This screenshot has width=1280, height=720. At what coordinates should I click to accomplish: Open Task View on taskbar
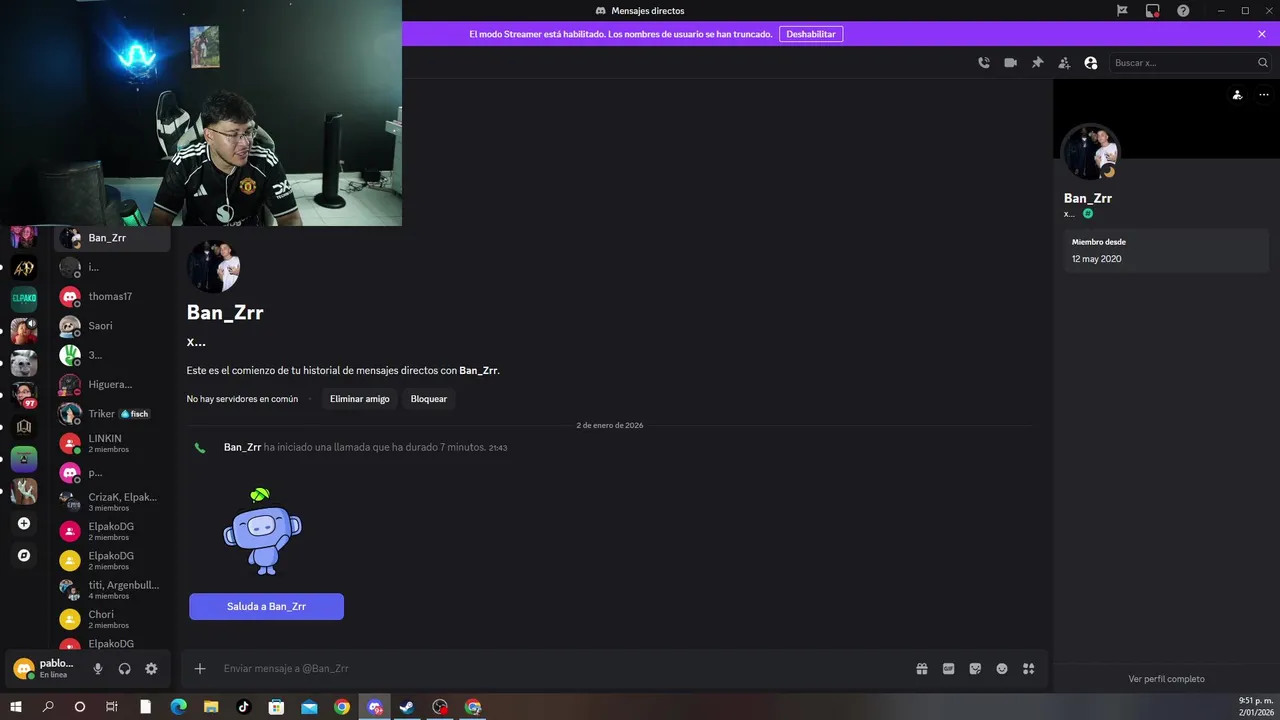112,707
